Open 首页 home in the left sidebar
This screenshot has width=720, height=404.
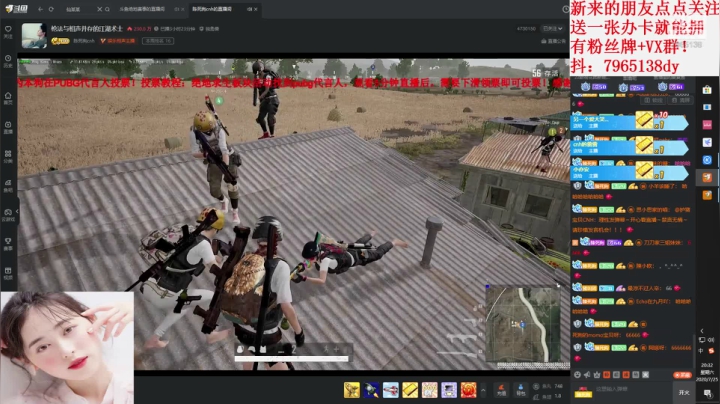pyautogui.click(x=8, y=98)
